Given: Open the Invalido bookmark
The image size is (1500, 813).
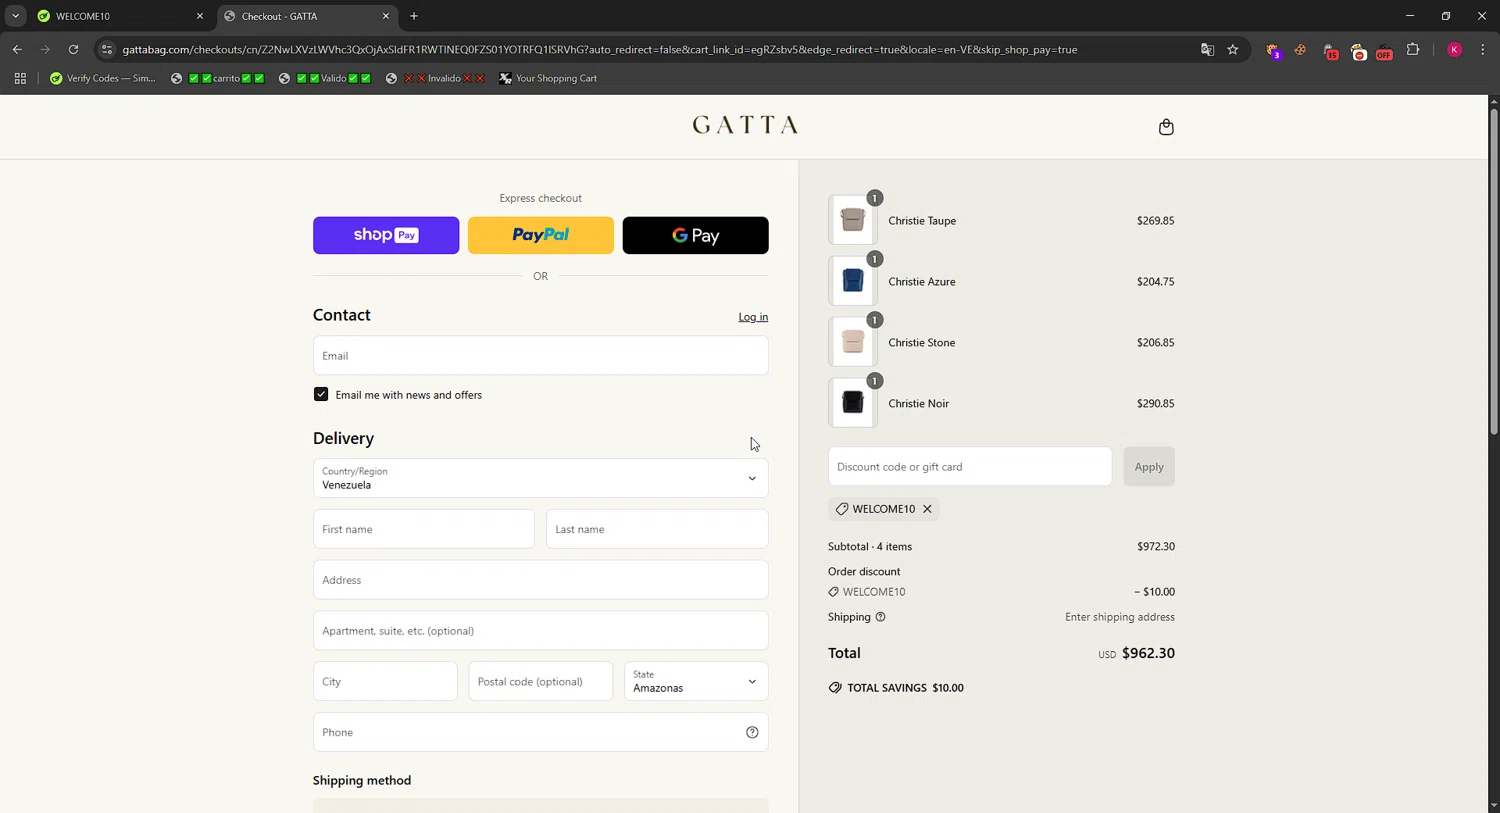Looking at the screenshot, I should coord(435,78).
